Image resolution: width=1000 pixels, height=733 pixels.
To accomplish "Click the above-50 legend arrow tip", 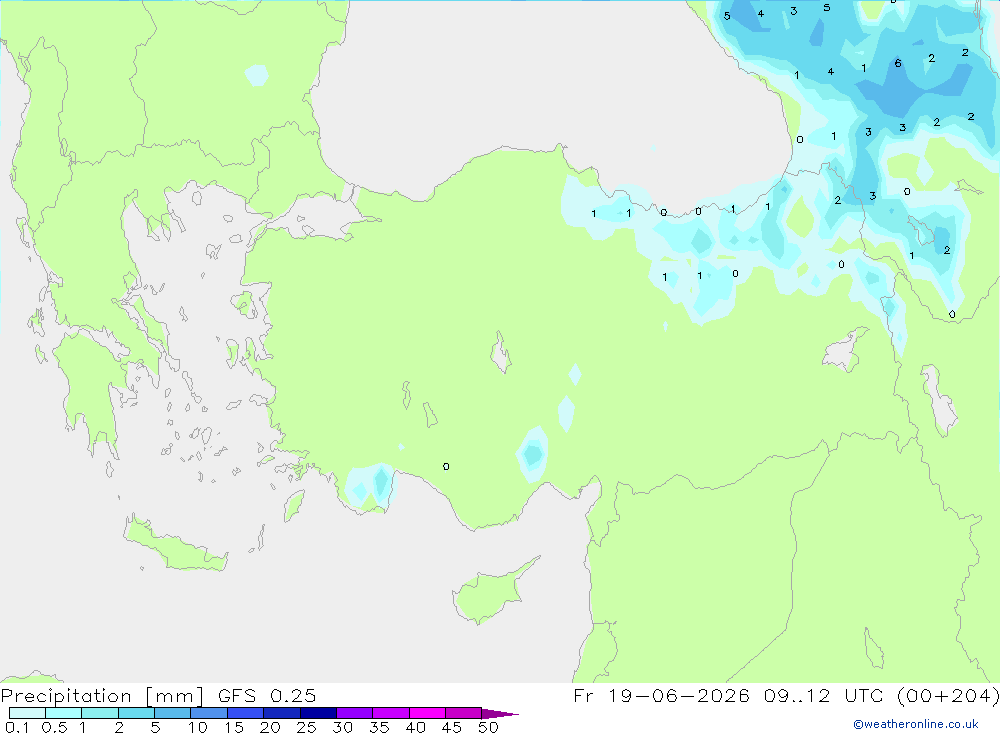I will pos(500,714).
